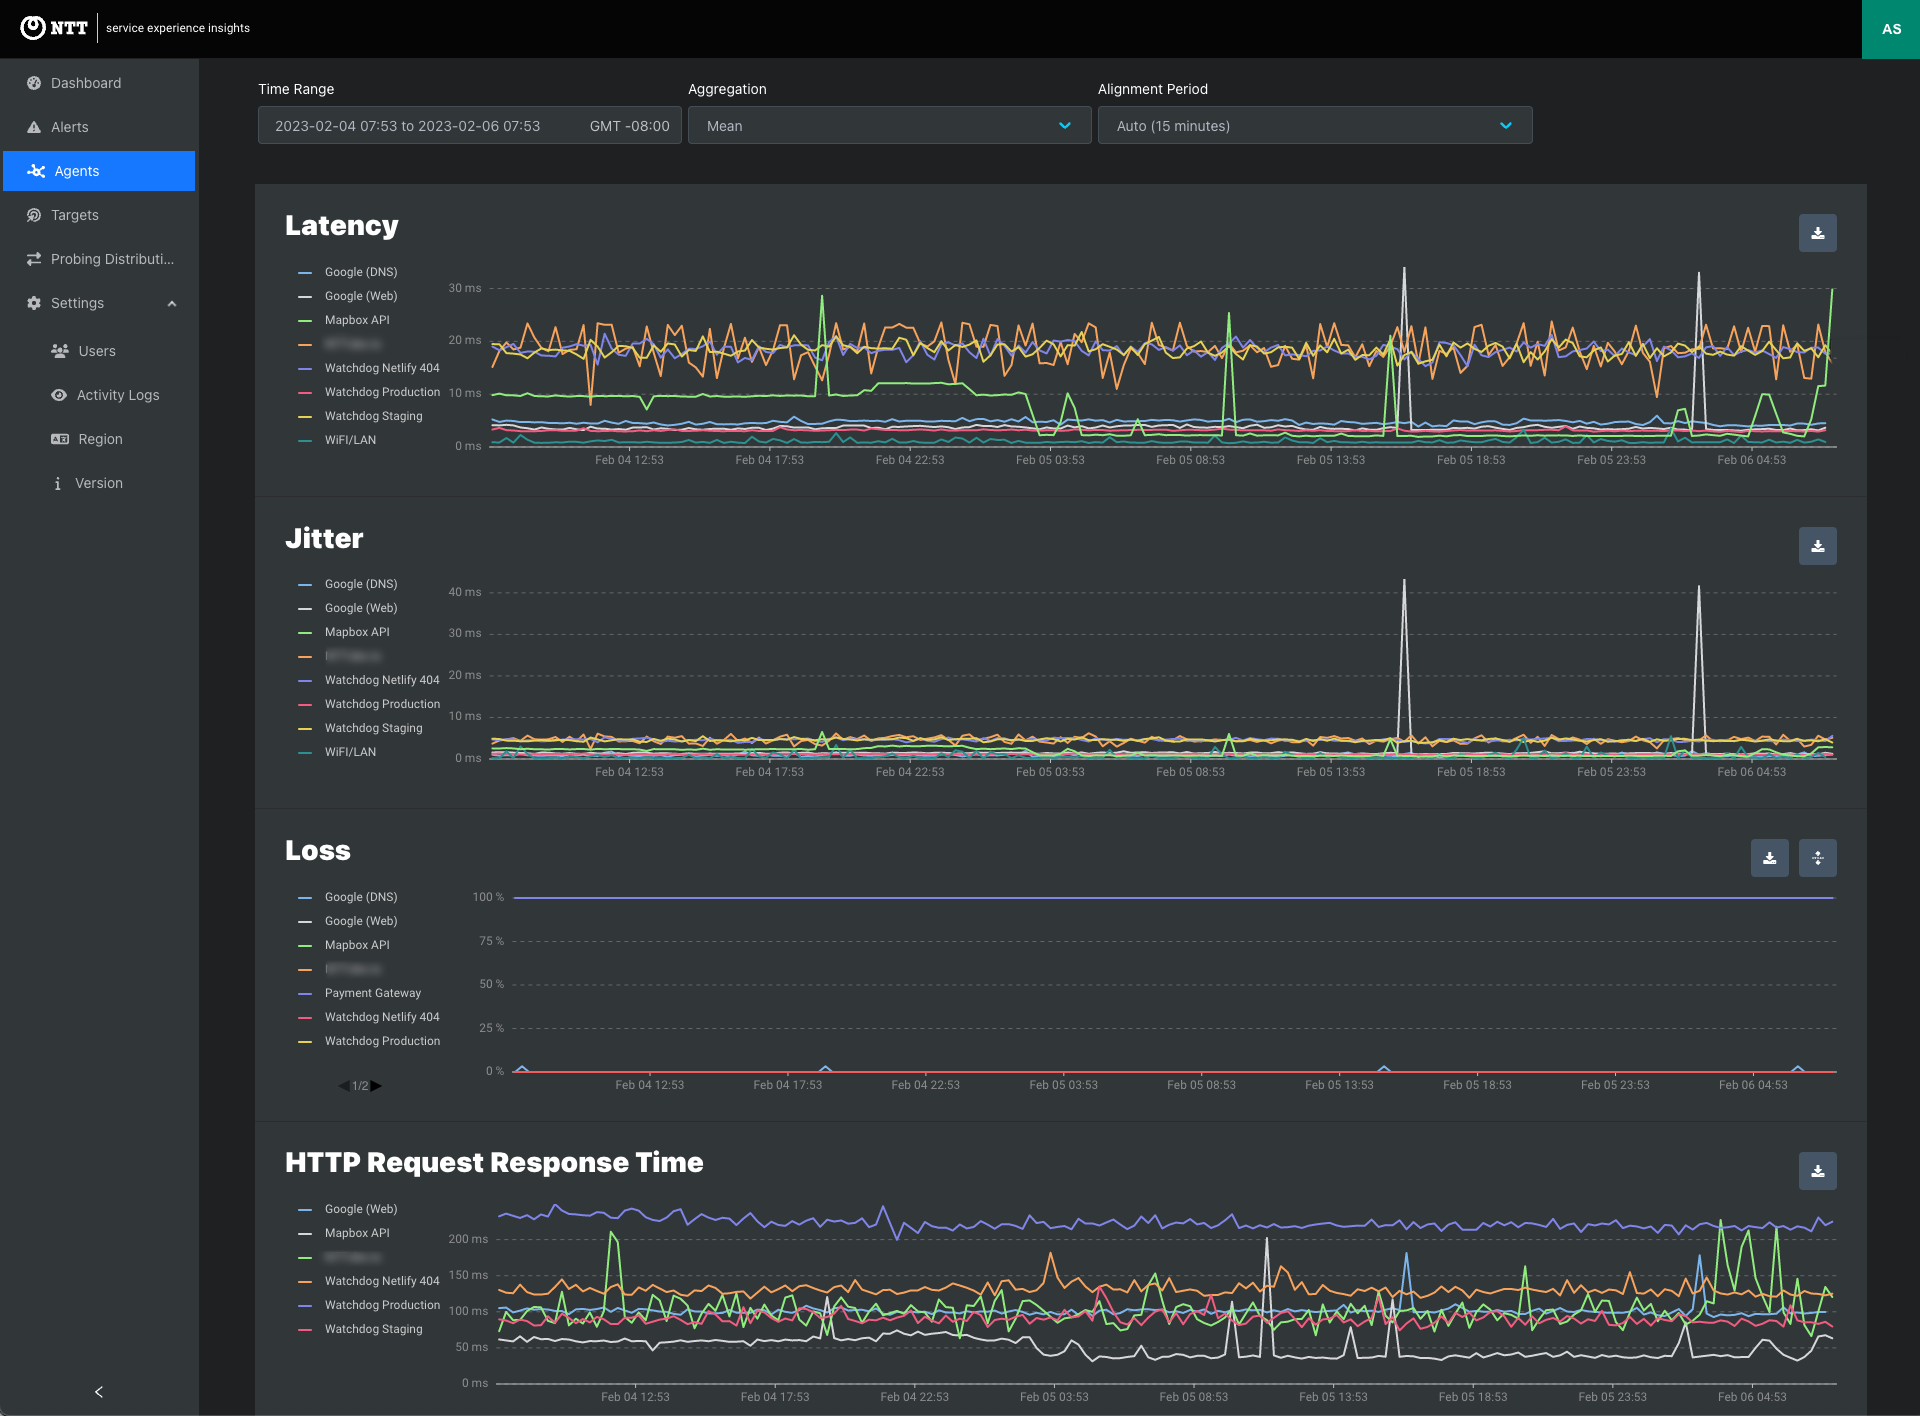The height and width of the screenshot is (1416, 1920).
Task: Click the Latency chart heading
Action: point(342,225)
